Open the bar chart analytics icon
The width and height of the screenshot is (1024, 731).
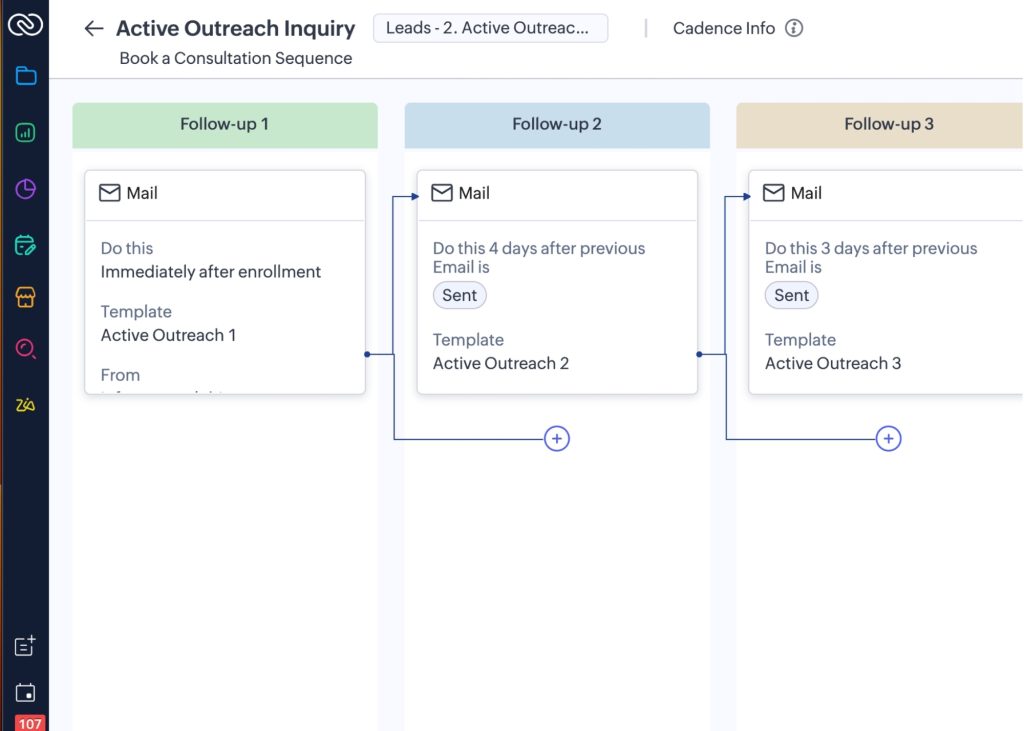(x=24, y=131)
